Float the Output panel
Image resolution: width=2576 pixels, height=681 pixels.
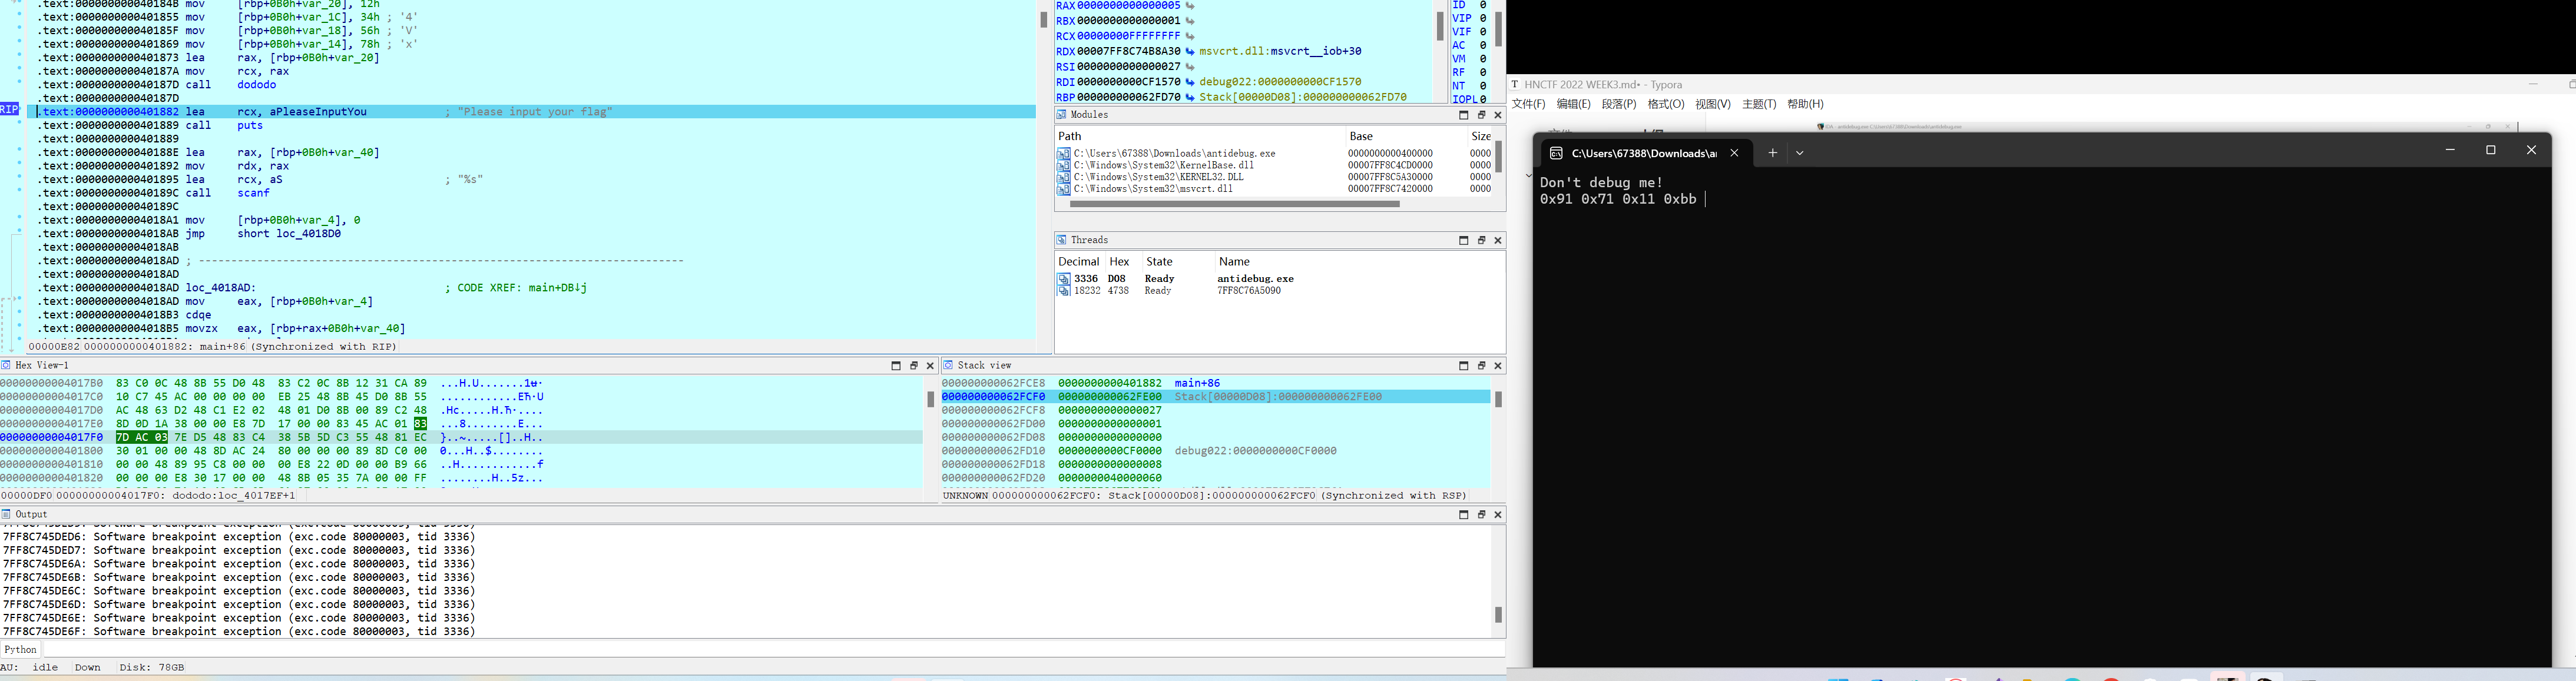tap(1481, 515)
